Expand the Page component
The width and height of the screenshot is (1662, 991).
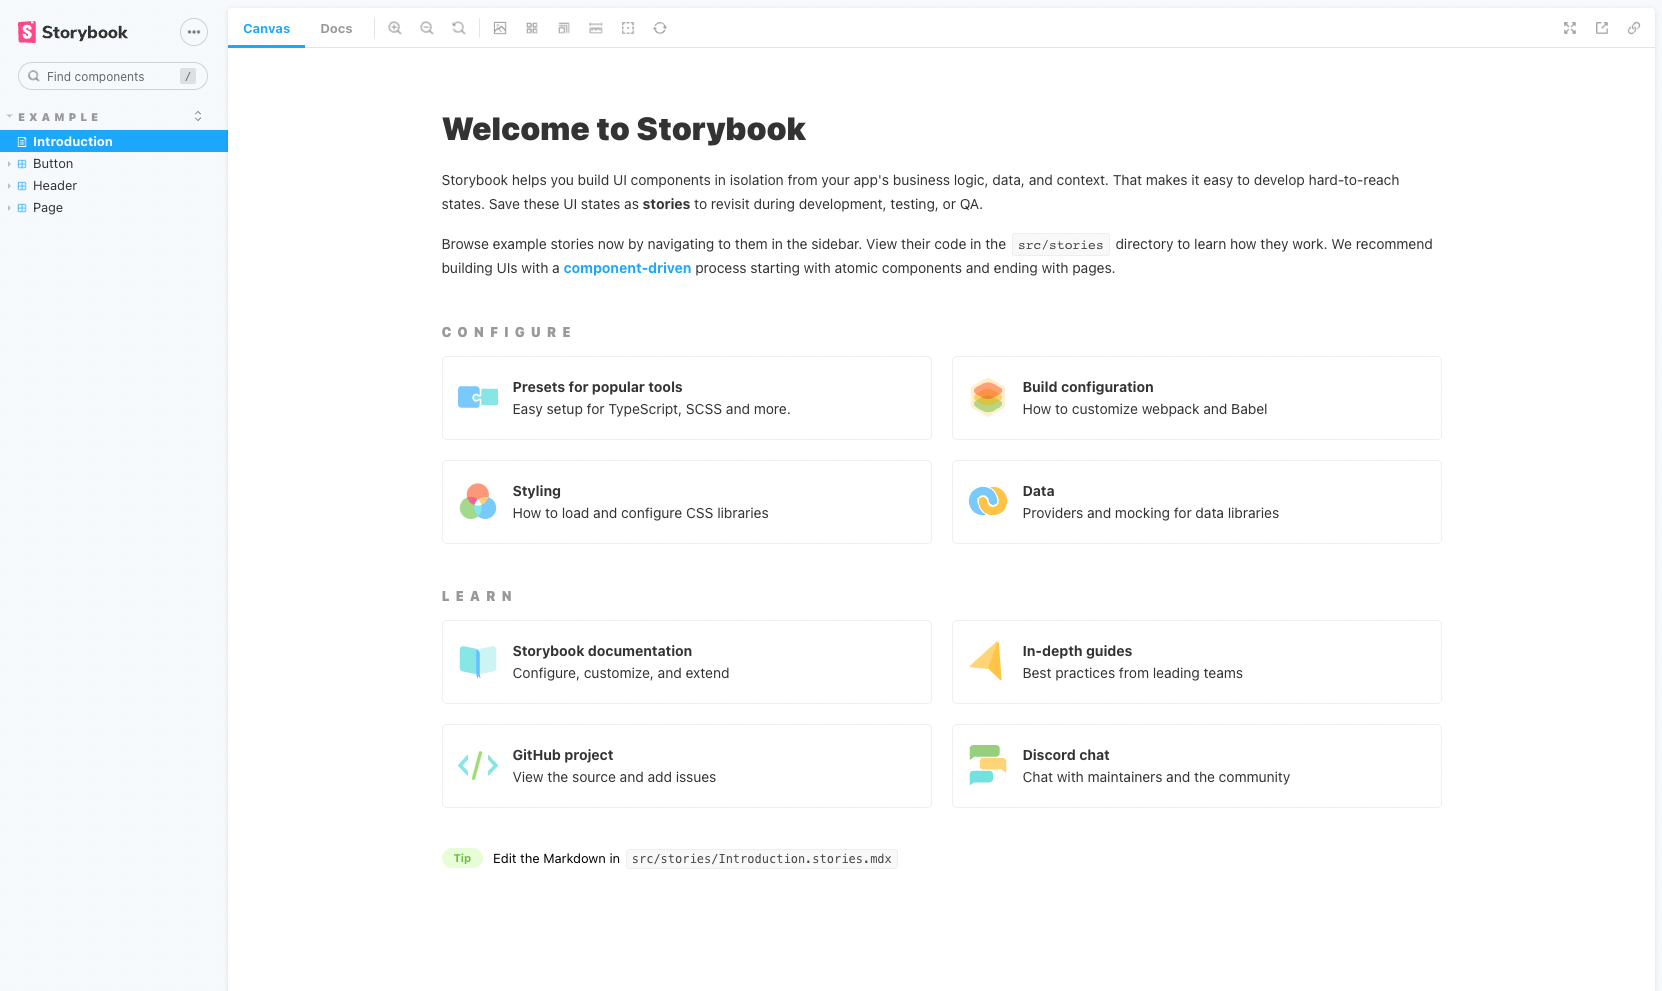pyautogui.click(x=114, y=207)
